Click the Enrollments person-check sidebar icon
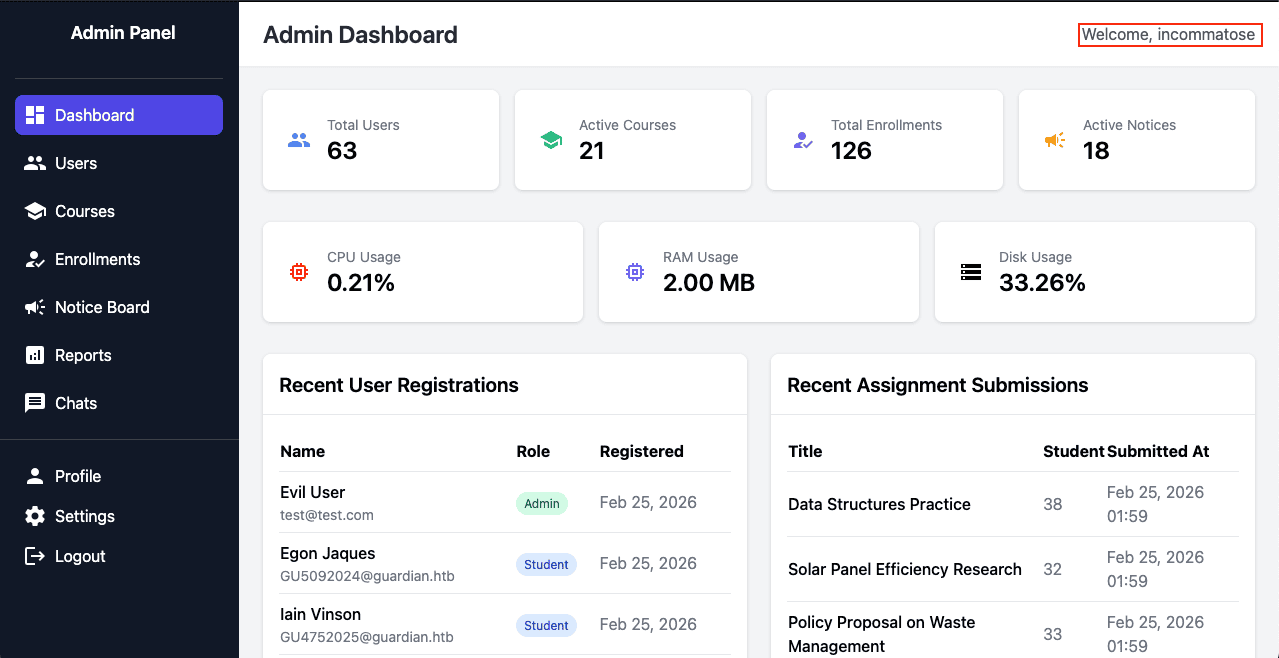This screenshot has height=658, width=1279. pyautogui.click(x=35, y=259)
